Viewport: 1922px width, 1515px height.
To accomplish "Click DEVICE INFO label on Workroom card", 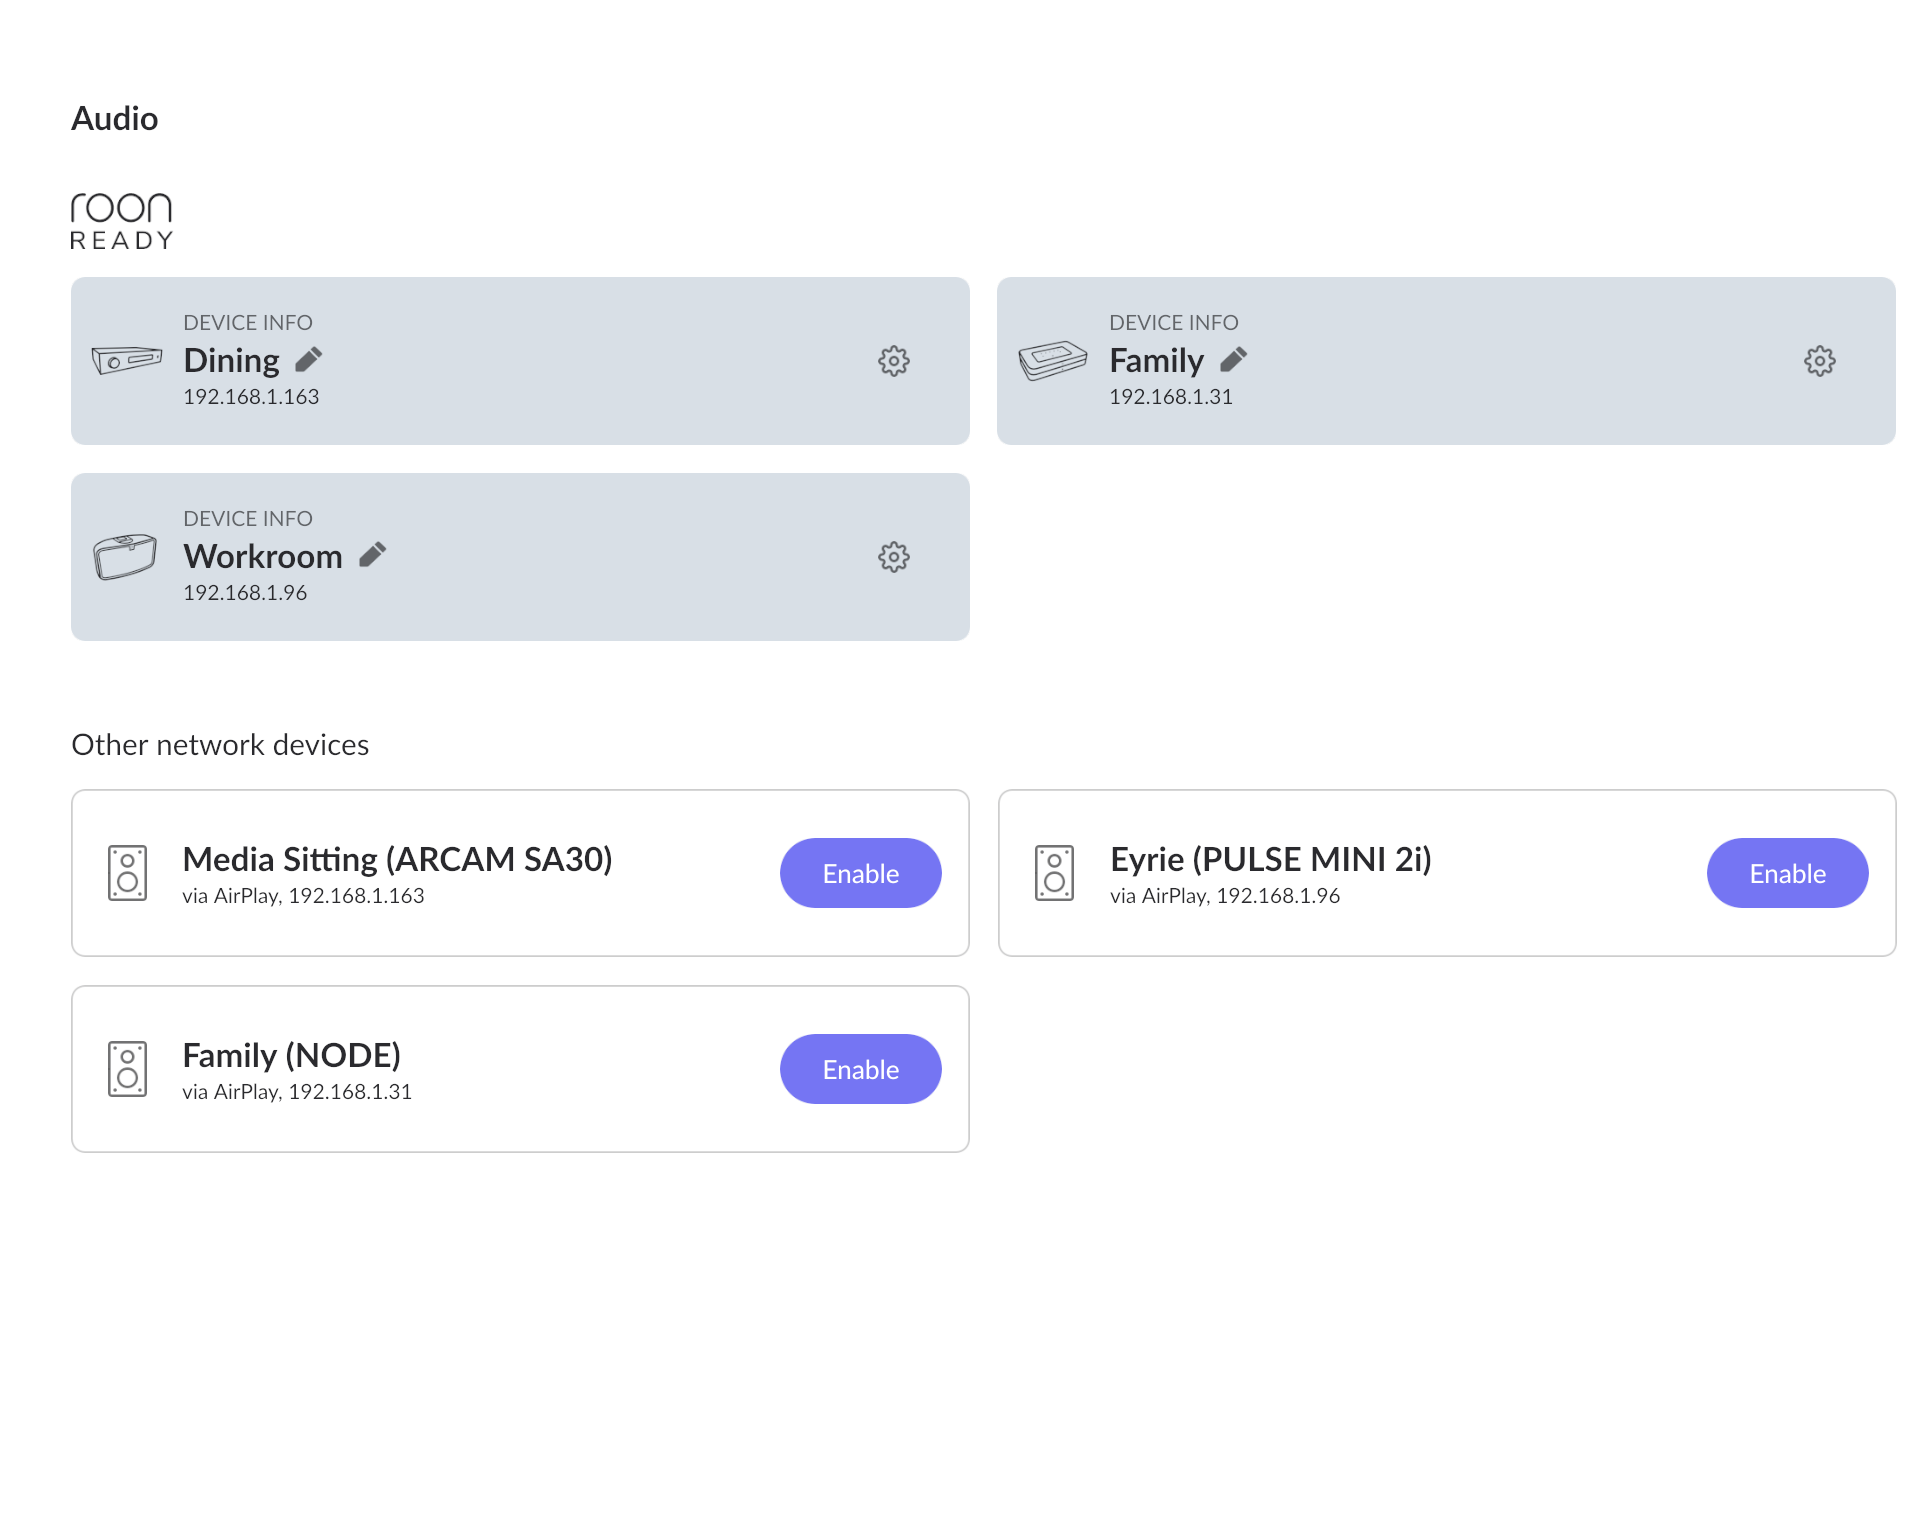I will pos(248,519).
